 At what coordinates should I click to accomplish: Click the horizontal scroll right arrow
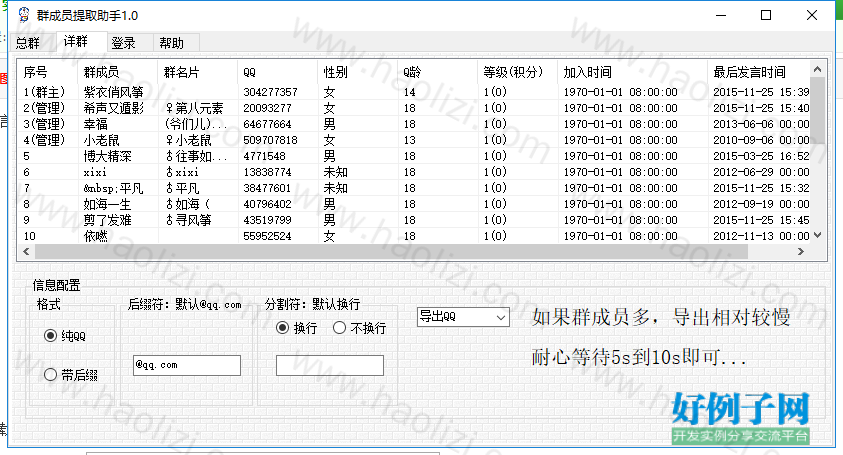coord(801,251)
